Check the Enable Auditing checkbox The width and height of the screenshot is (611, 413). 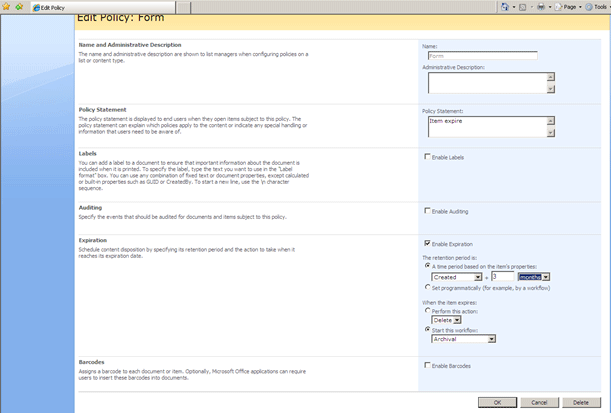click(x=427, y=211)
